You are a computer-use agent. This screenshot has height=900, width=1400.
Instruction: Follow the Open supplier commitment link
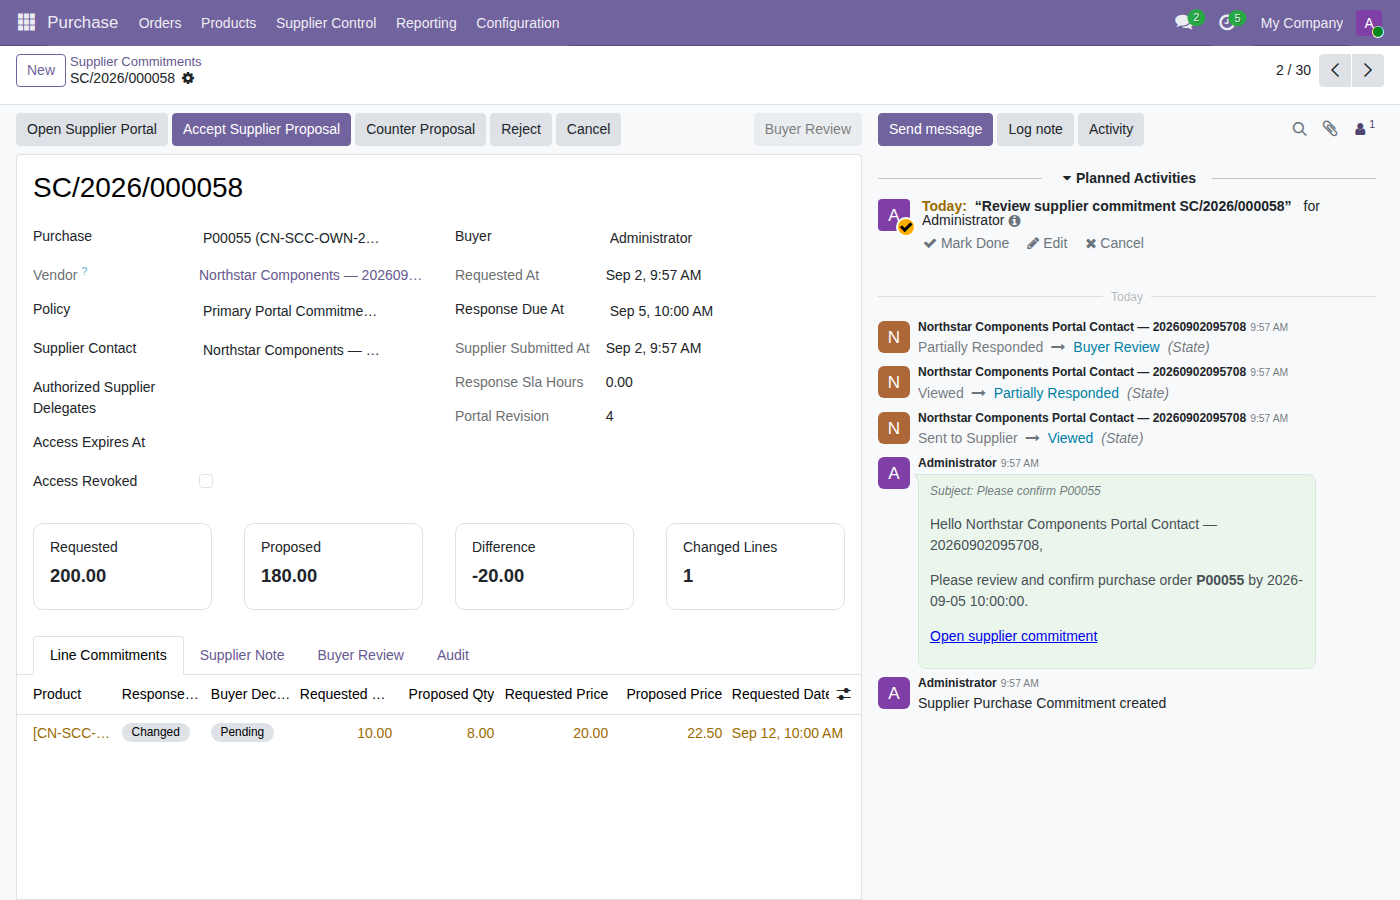point(1013,636)
